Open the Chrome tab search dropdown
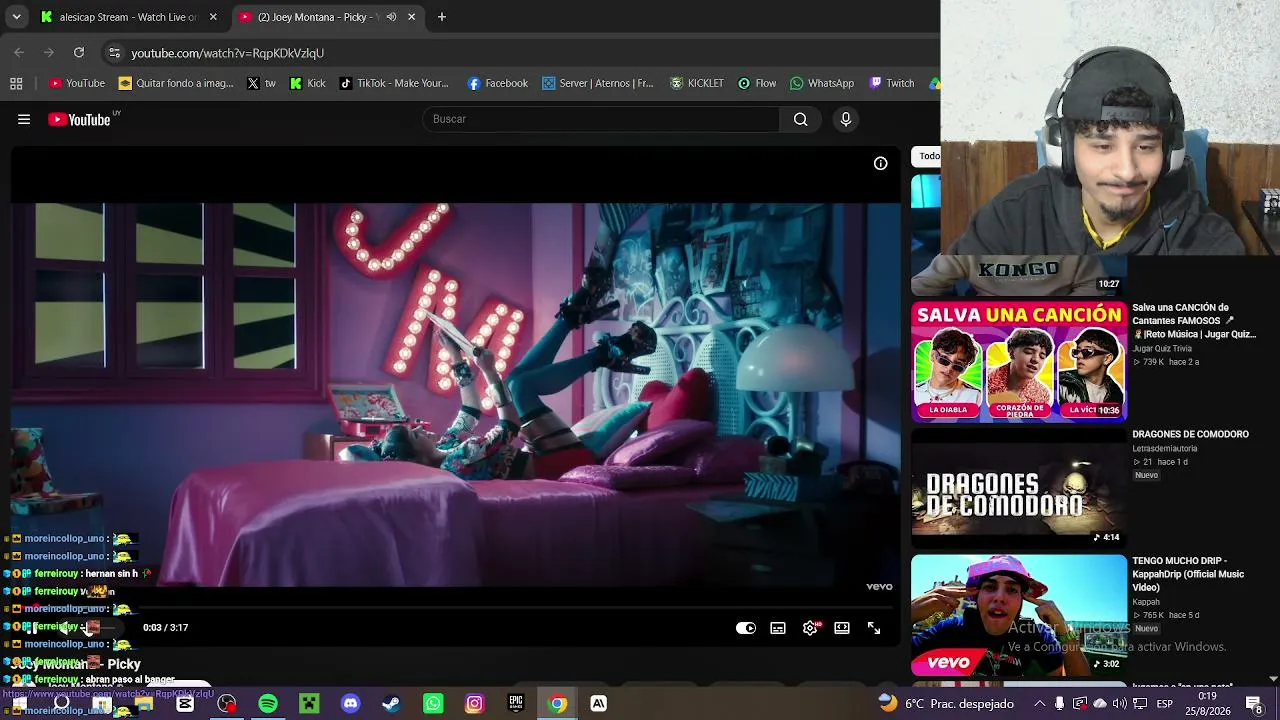This screenshot has height=720, width=1280. [x=16, y=17]
